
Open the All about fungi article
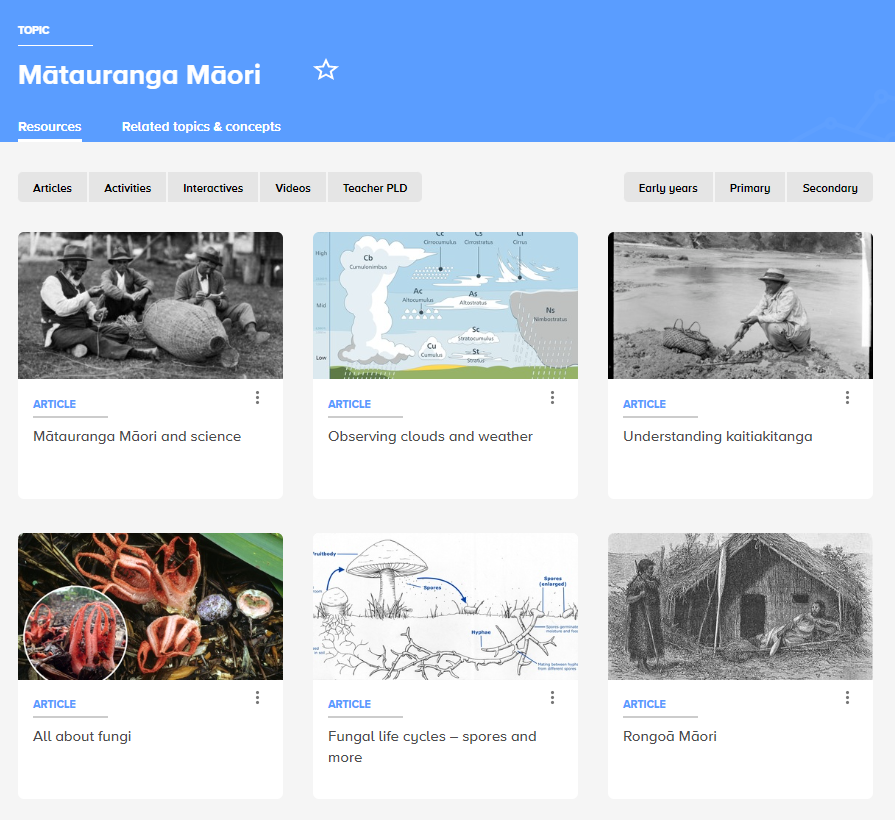[x=82, y=736]
